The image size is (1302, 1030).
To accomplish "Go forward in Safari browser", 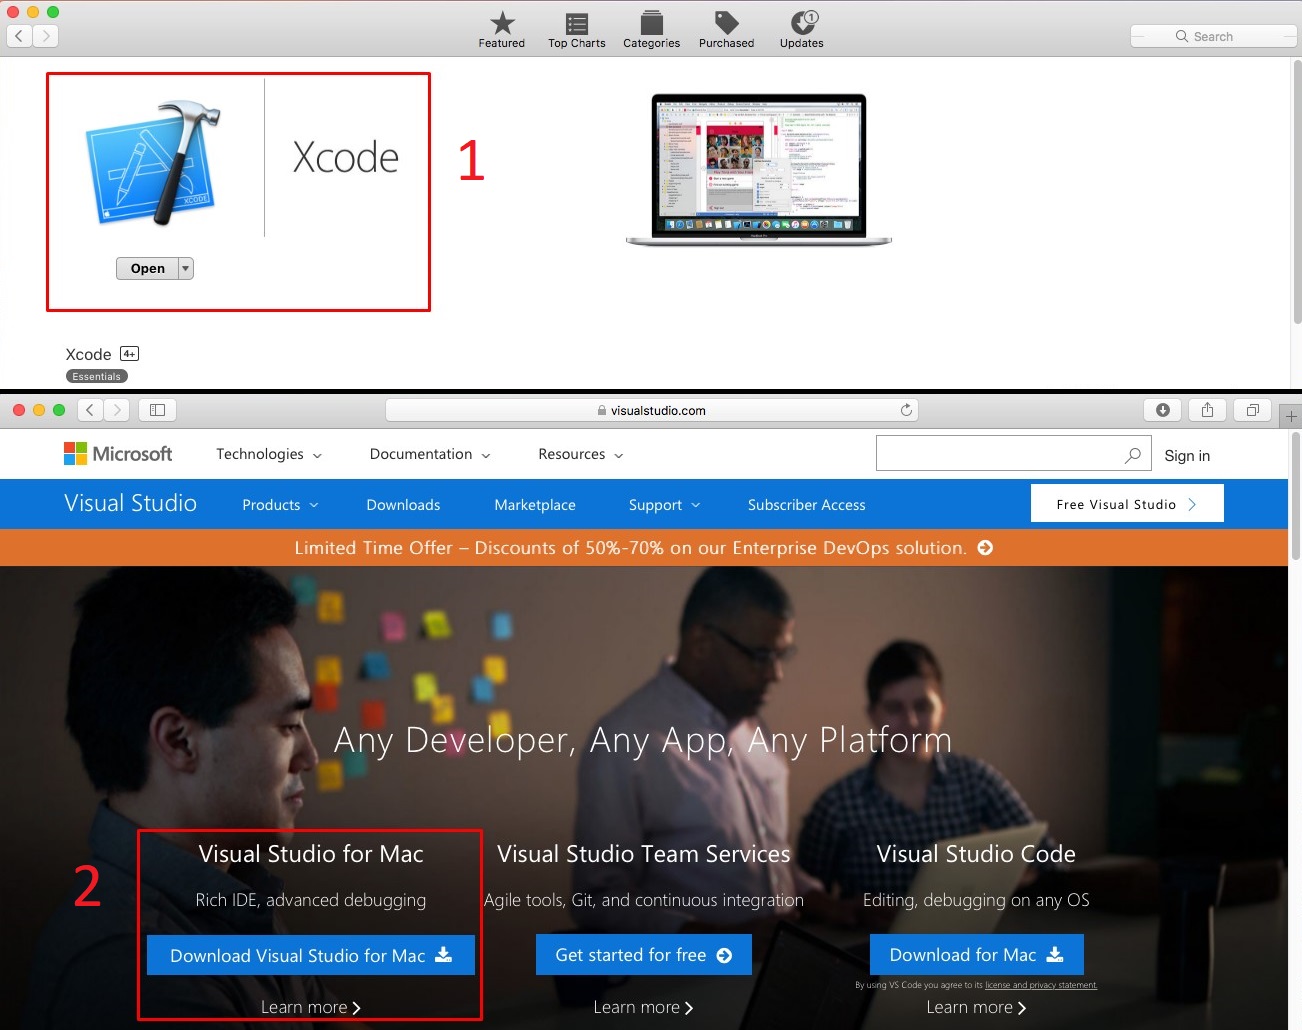I will (x=117, y=410).
